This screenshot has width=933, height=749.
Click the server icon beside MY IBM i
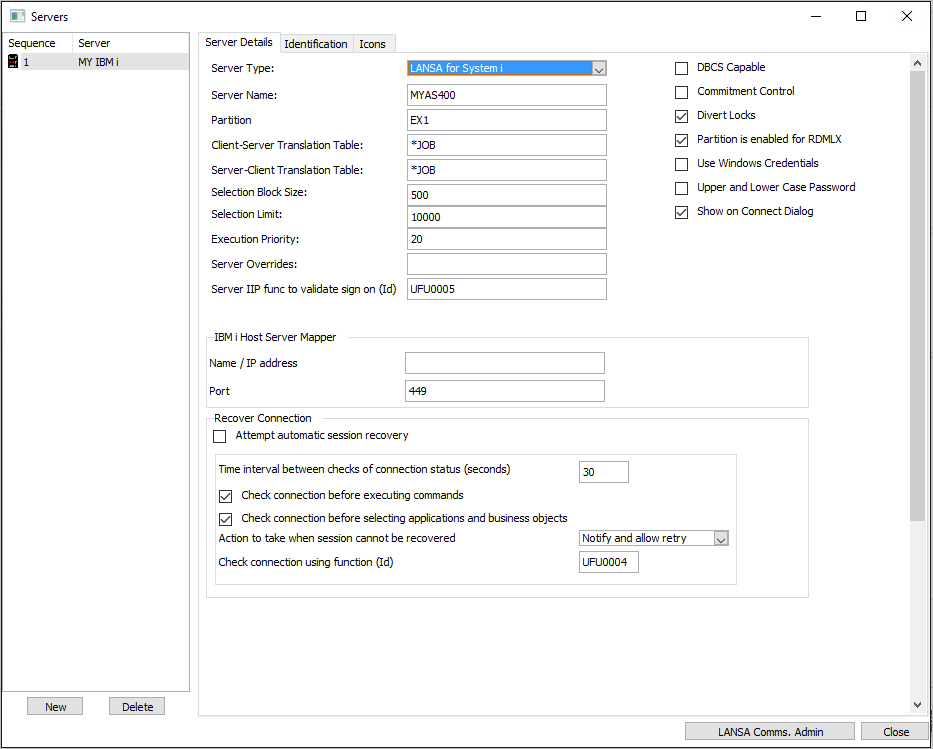pyautogui.click(x=13, y=62)
